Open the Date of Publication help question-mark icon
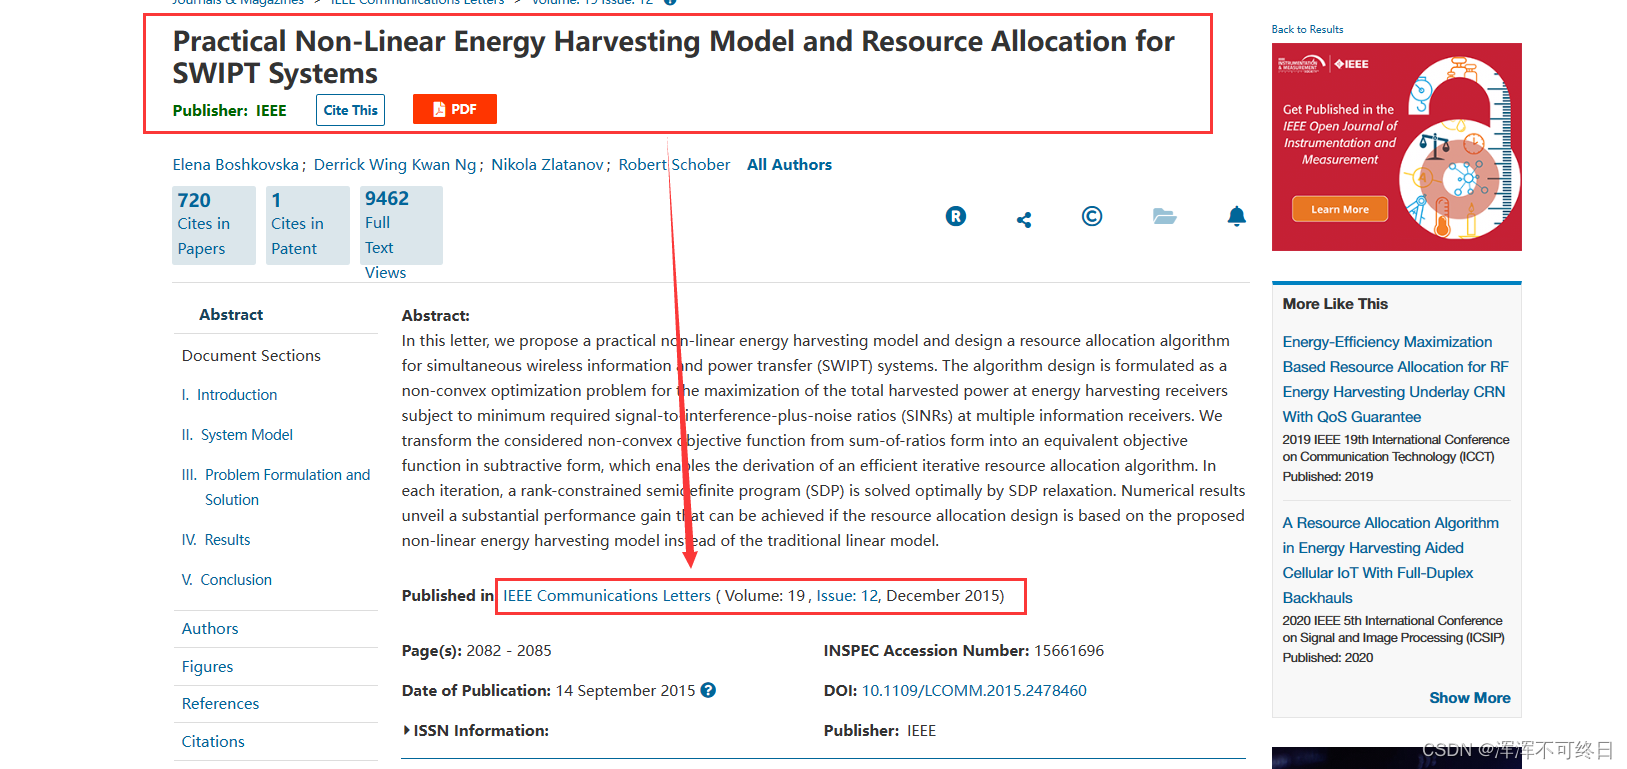1627x769 pixels. (x=707, y=690)
